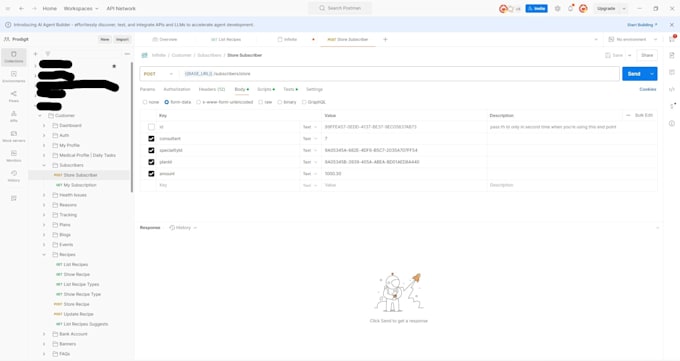Select the raw body type
This screenshot has height=361, width=680.
click(261, 102)
